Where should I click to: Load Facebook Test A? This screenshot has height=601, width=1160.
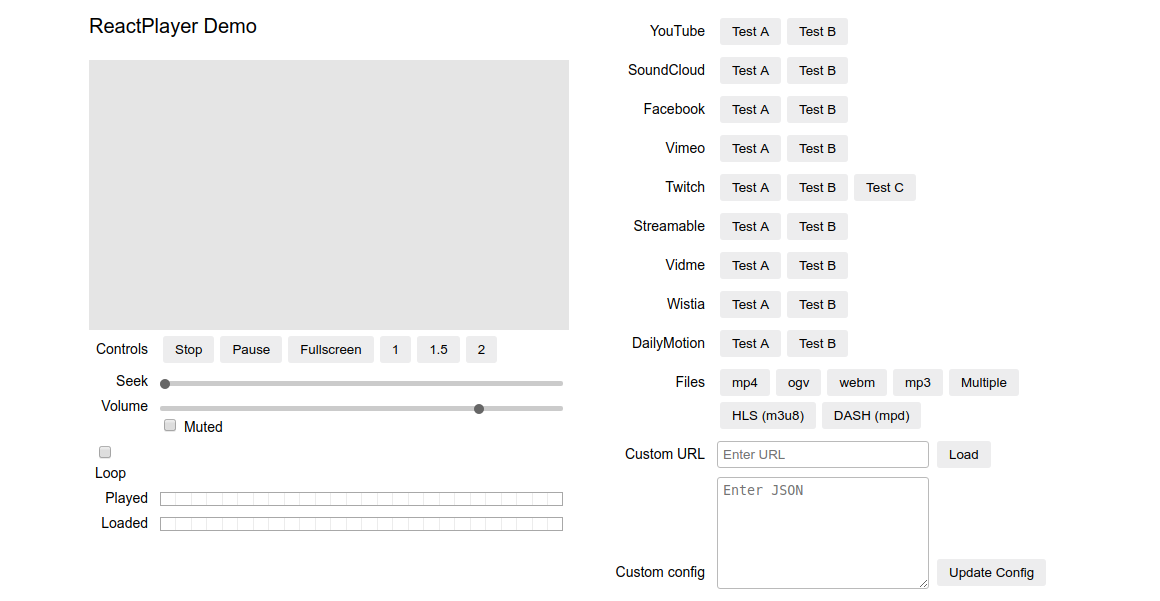(x=750, y=110)
